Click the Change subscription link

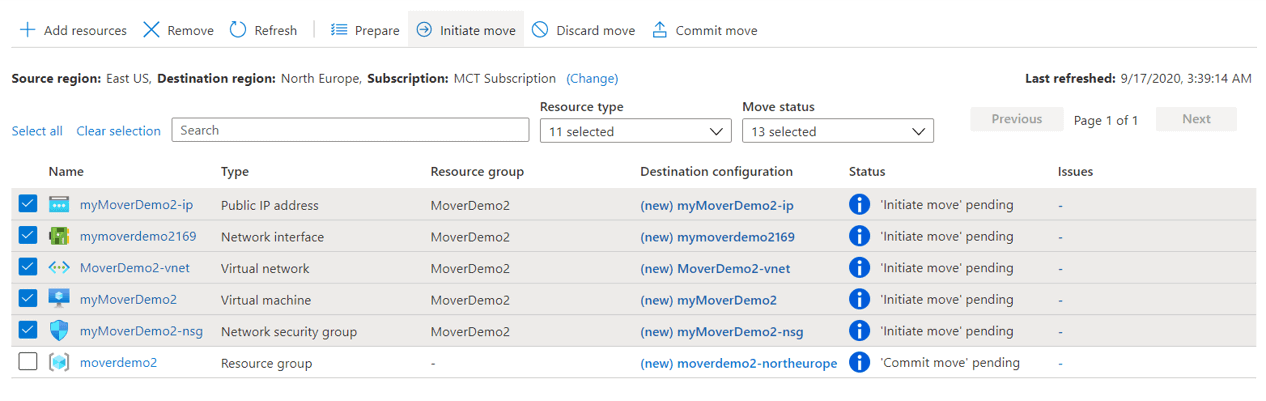[x=592, y=78]
